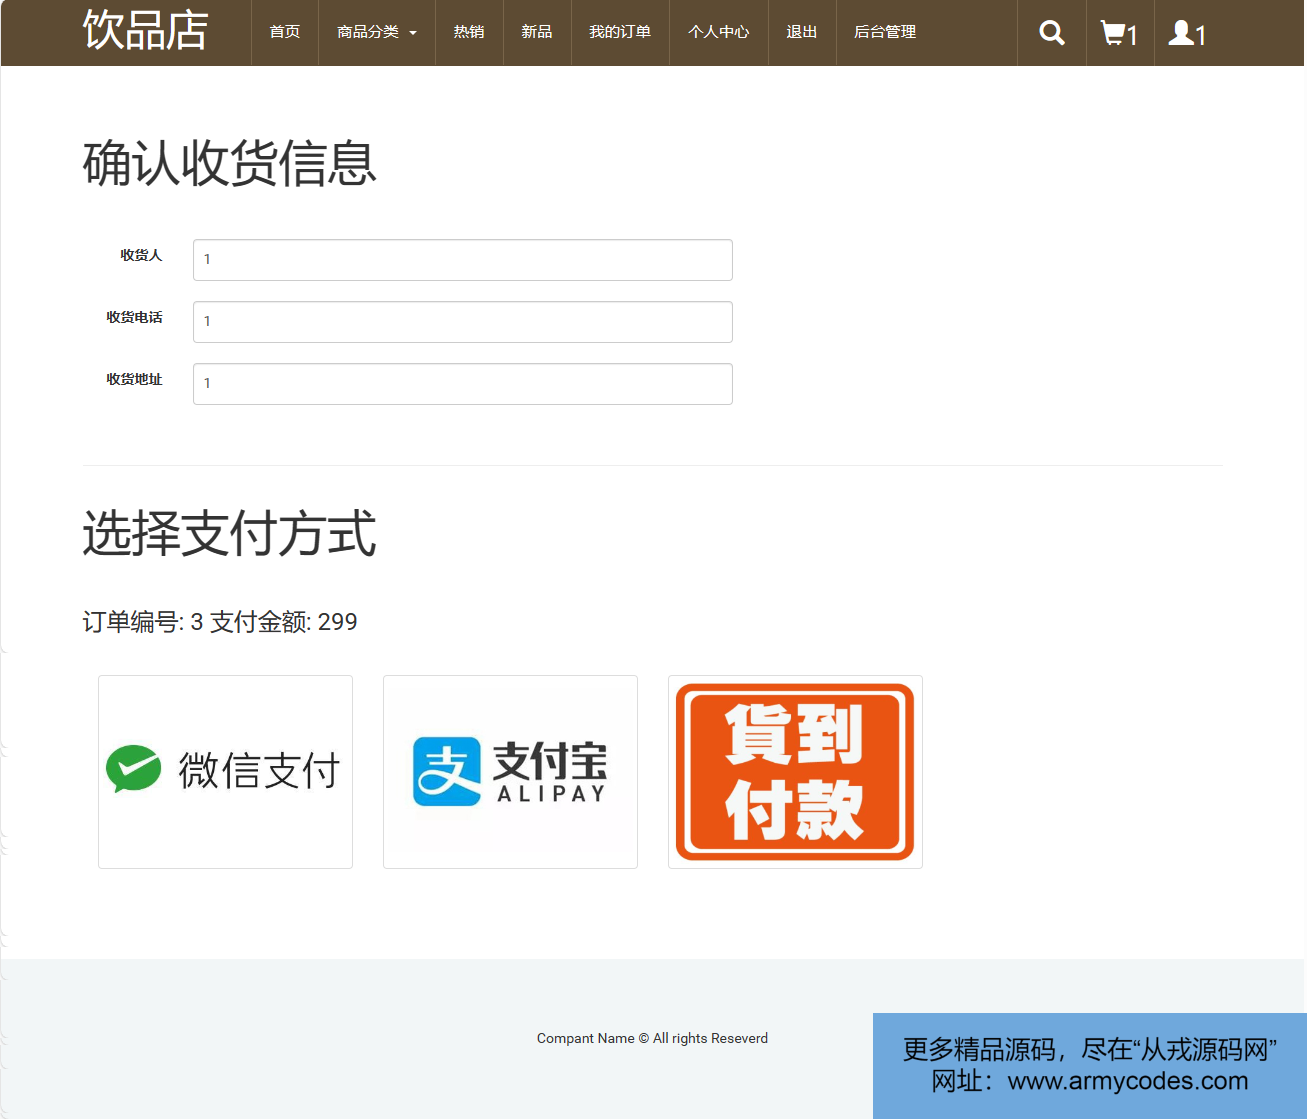
Task: Click the user profile icon
Action: (x=1187, y=33)
